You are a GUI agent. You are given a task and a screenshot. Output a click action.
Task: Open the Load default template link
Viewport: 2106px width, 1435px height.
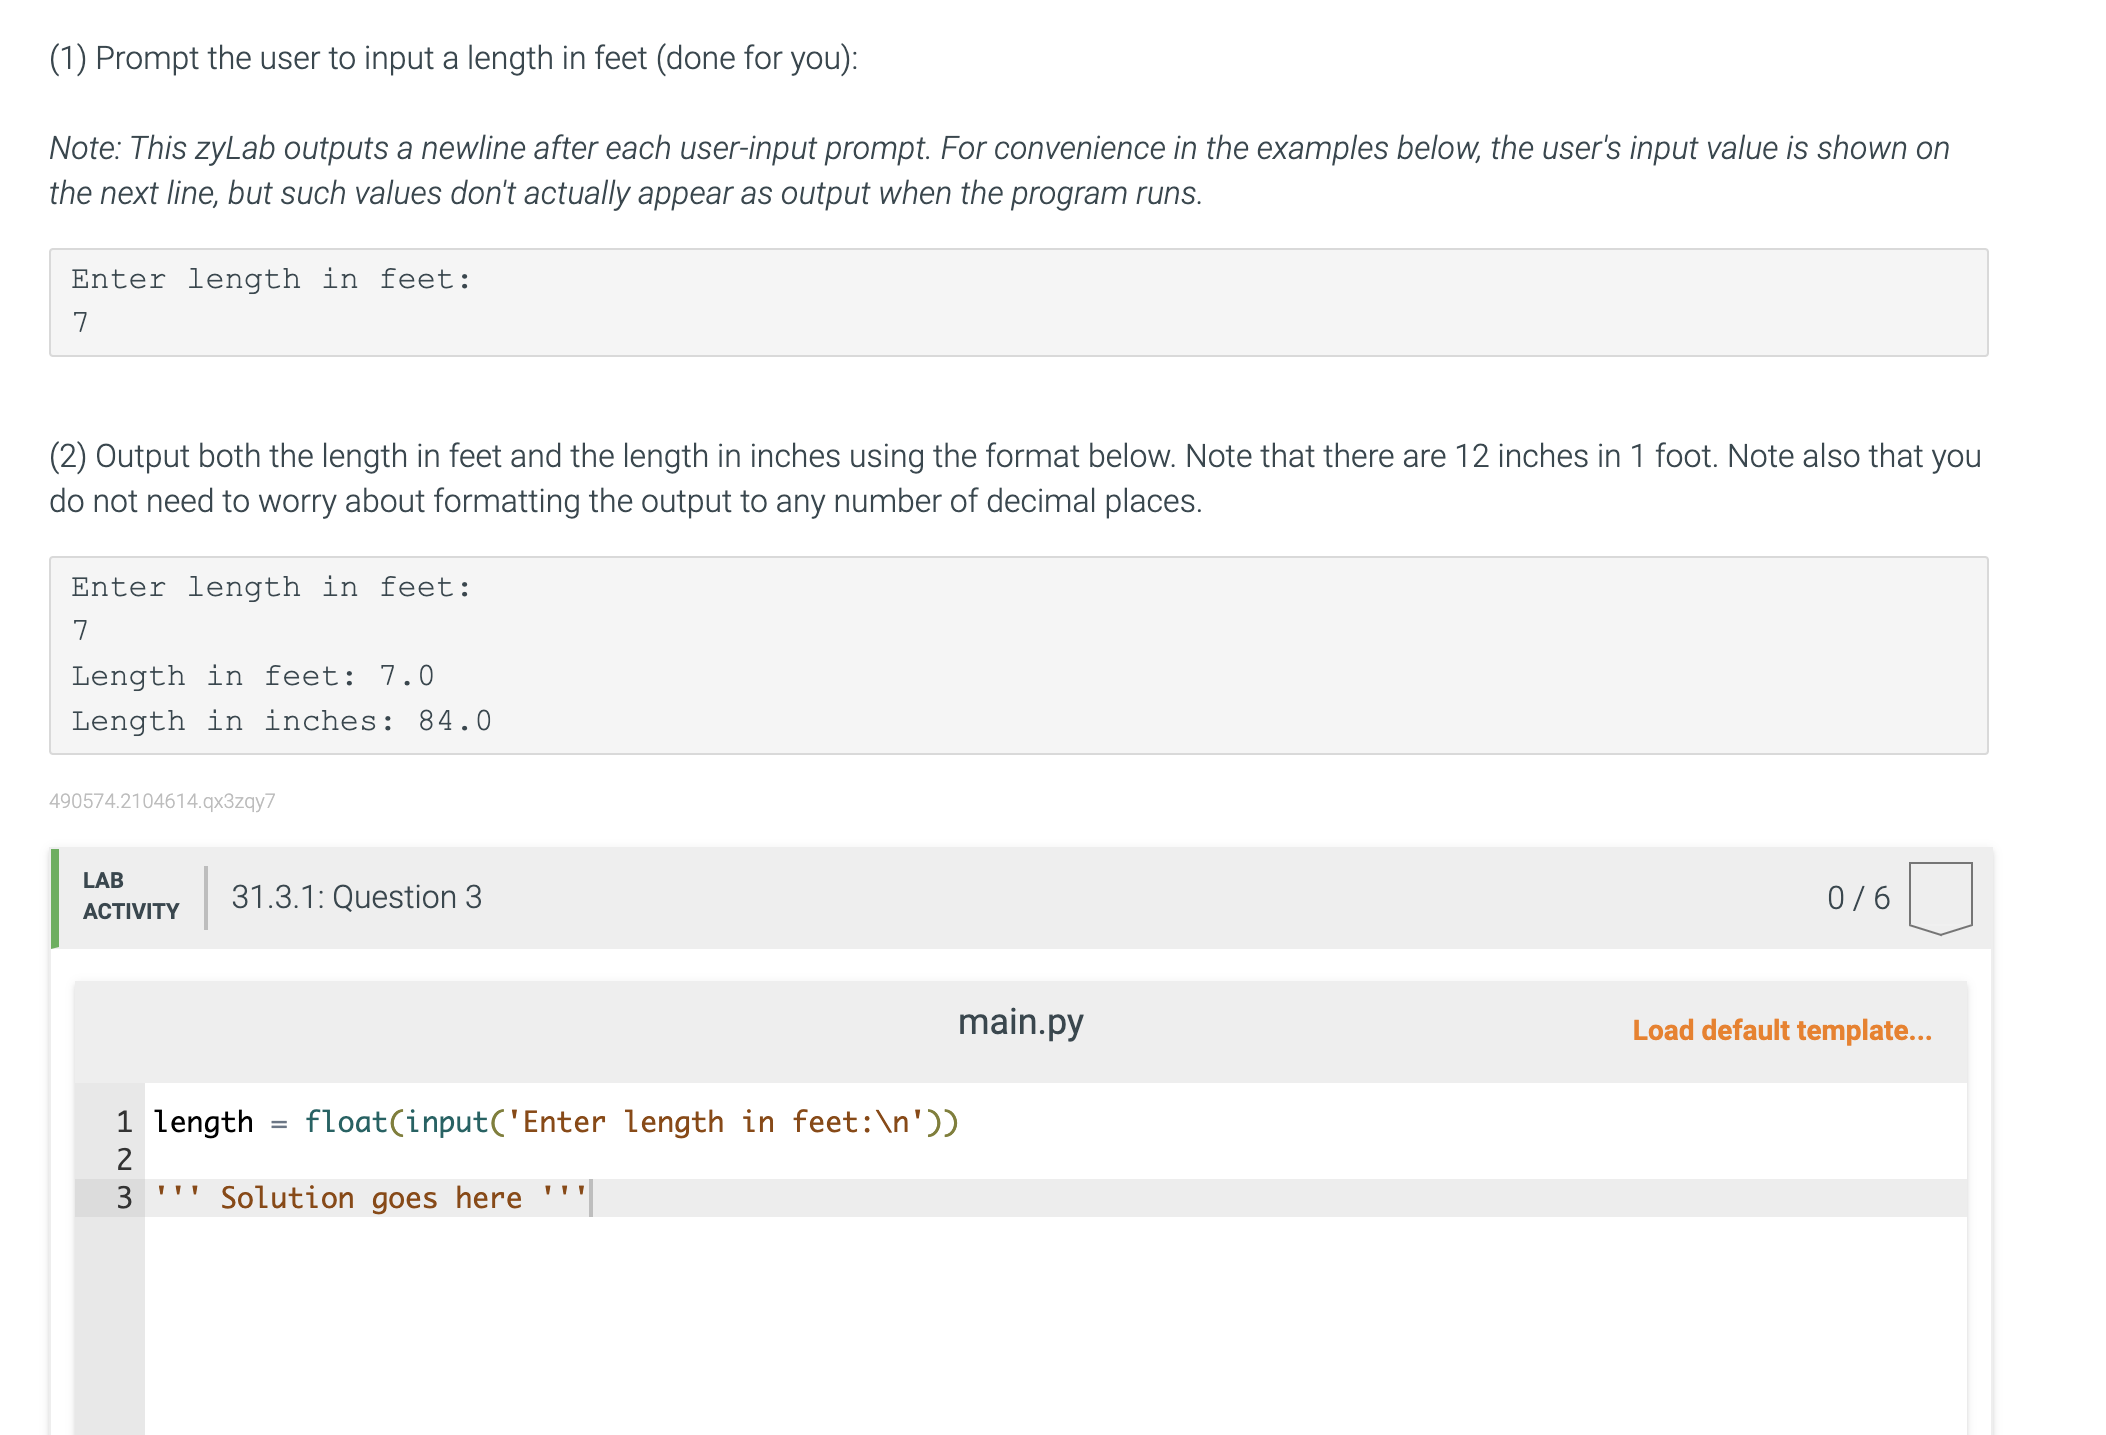(x=1781, y=1030)
